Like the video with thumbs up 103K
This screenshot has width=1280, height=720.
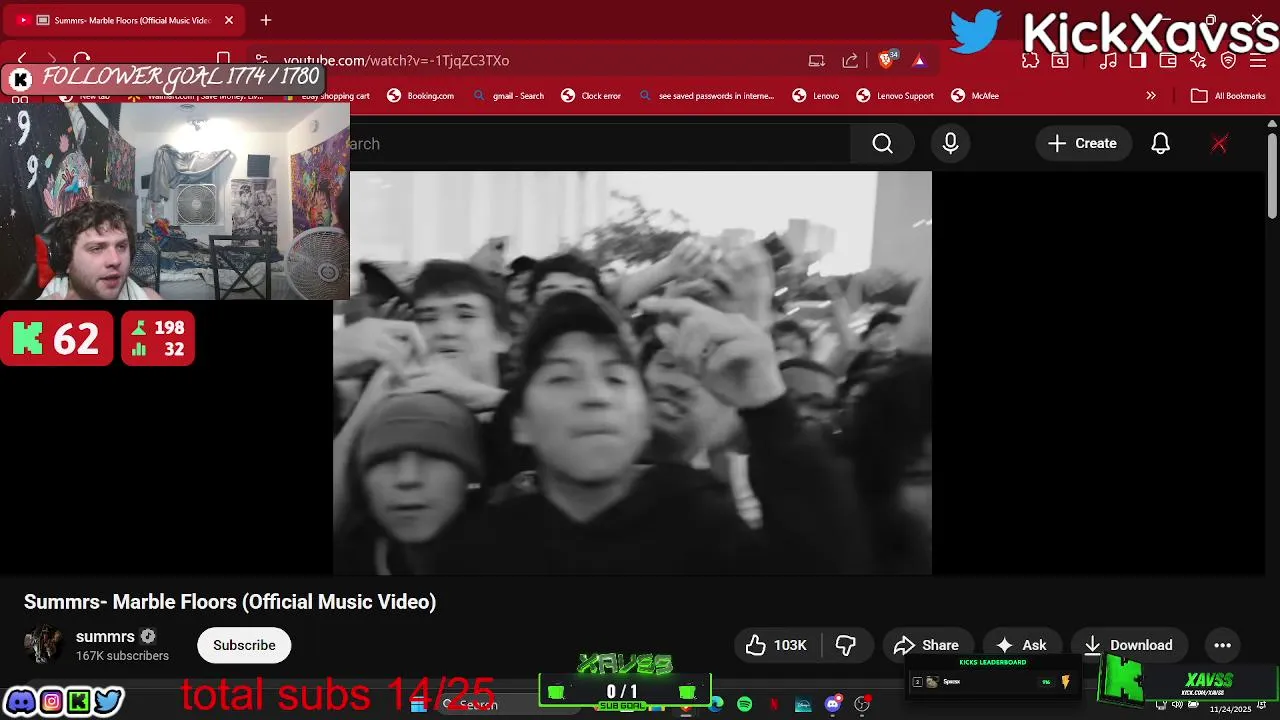[x=777, y=645]
